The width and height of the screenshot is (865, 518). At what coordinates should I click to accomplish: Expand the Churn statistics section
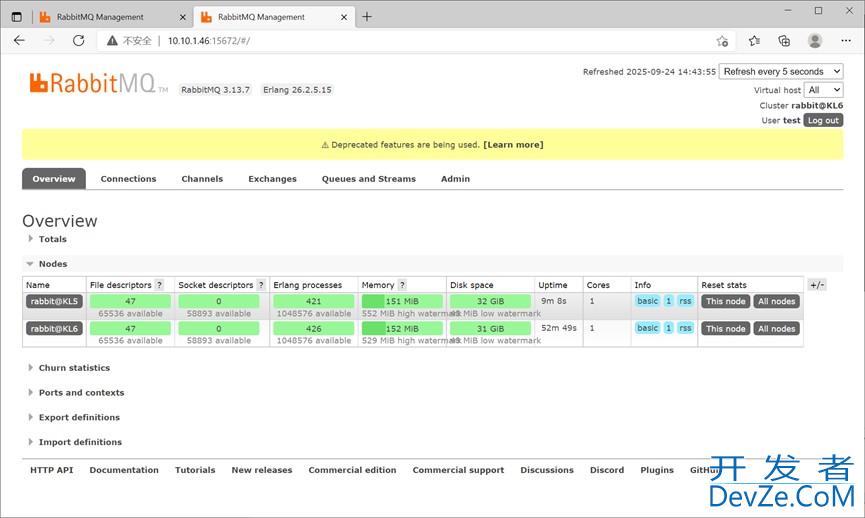tap(73, 368)
